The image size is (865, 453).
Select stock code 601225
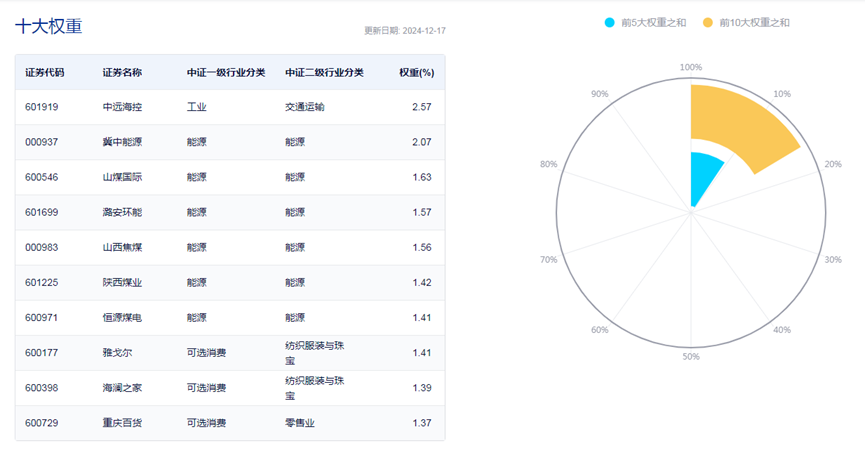(x=41, y=283)
